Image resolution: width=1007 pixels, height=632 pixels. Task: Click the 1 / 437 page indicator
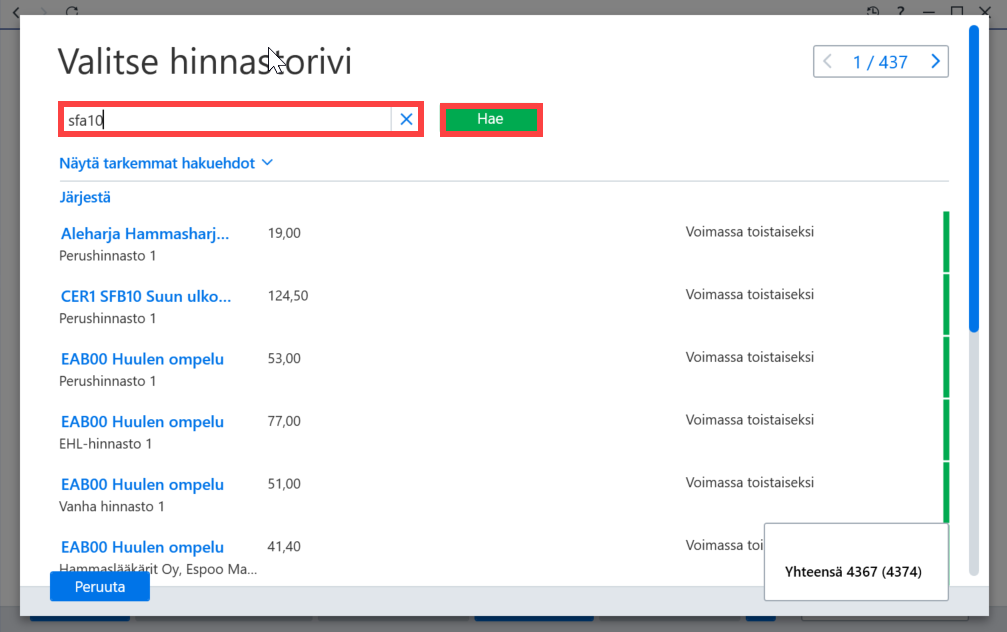[x=880, y=62]
